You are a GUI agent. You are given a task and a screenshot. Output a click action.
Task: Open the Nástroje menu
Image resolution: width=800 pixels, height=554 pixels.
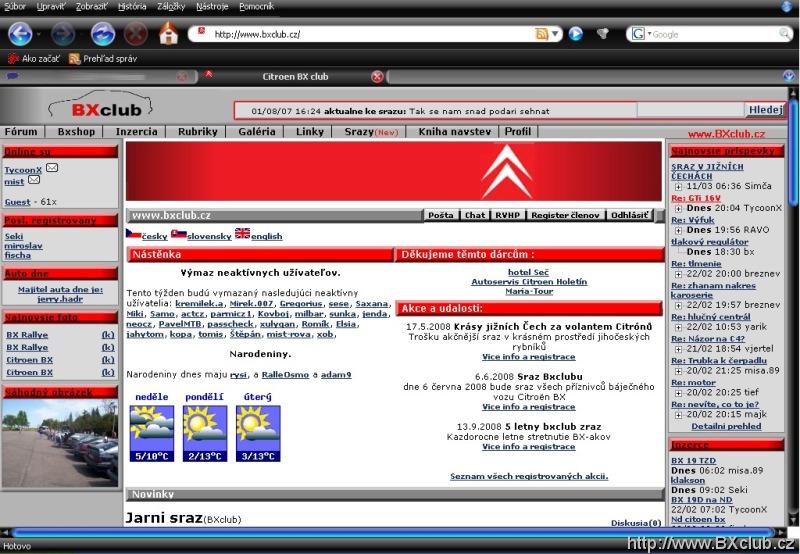click(x=212, y=7)
